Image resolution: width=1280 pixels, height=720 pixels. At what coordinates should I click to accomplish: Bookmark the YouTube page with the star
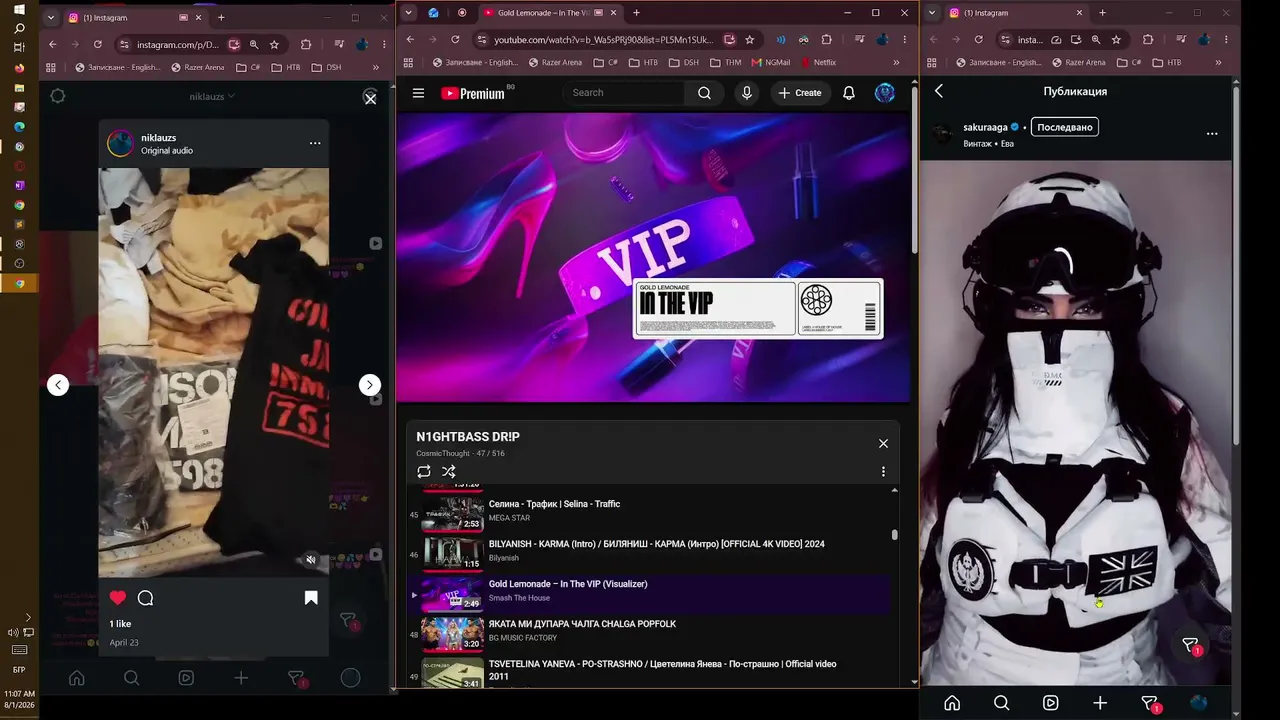tap(749, 40)
